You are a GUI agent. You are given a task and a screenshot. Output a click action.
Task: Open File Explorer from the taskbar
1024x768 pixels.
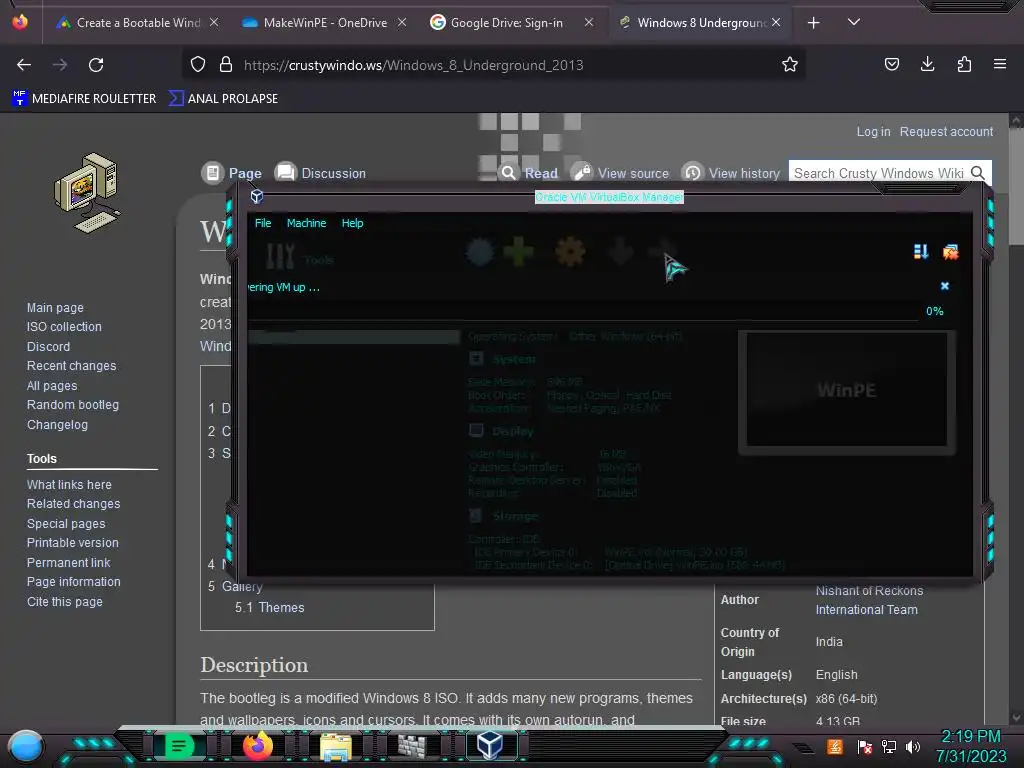pos(336,746)
